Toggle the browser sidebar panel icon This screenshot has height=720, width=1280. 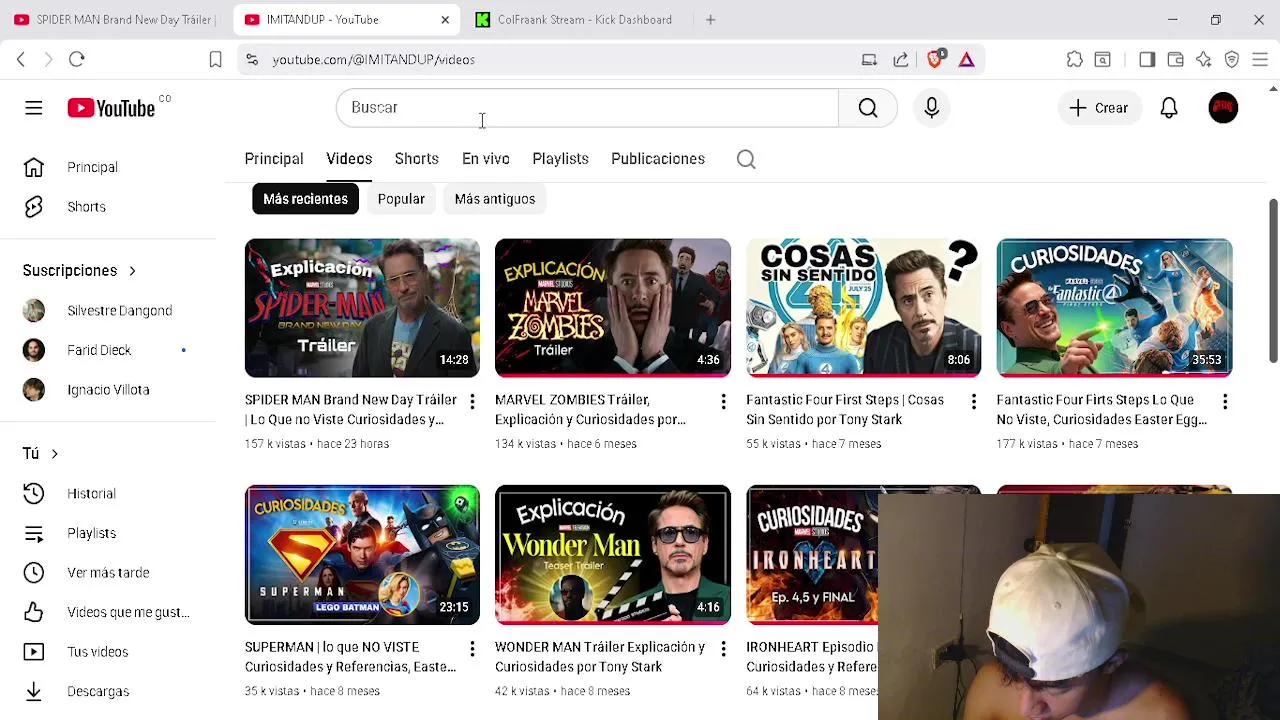click(1147, 60)
